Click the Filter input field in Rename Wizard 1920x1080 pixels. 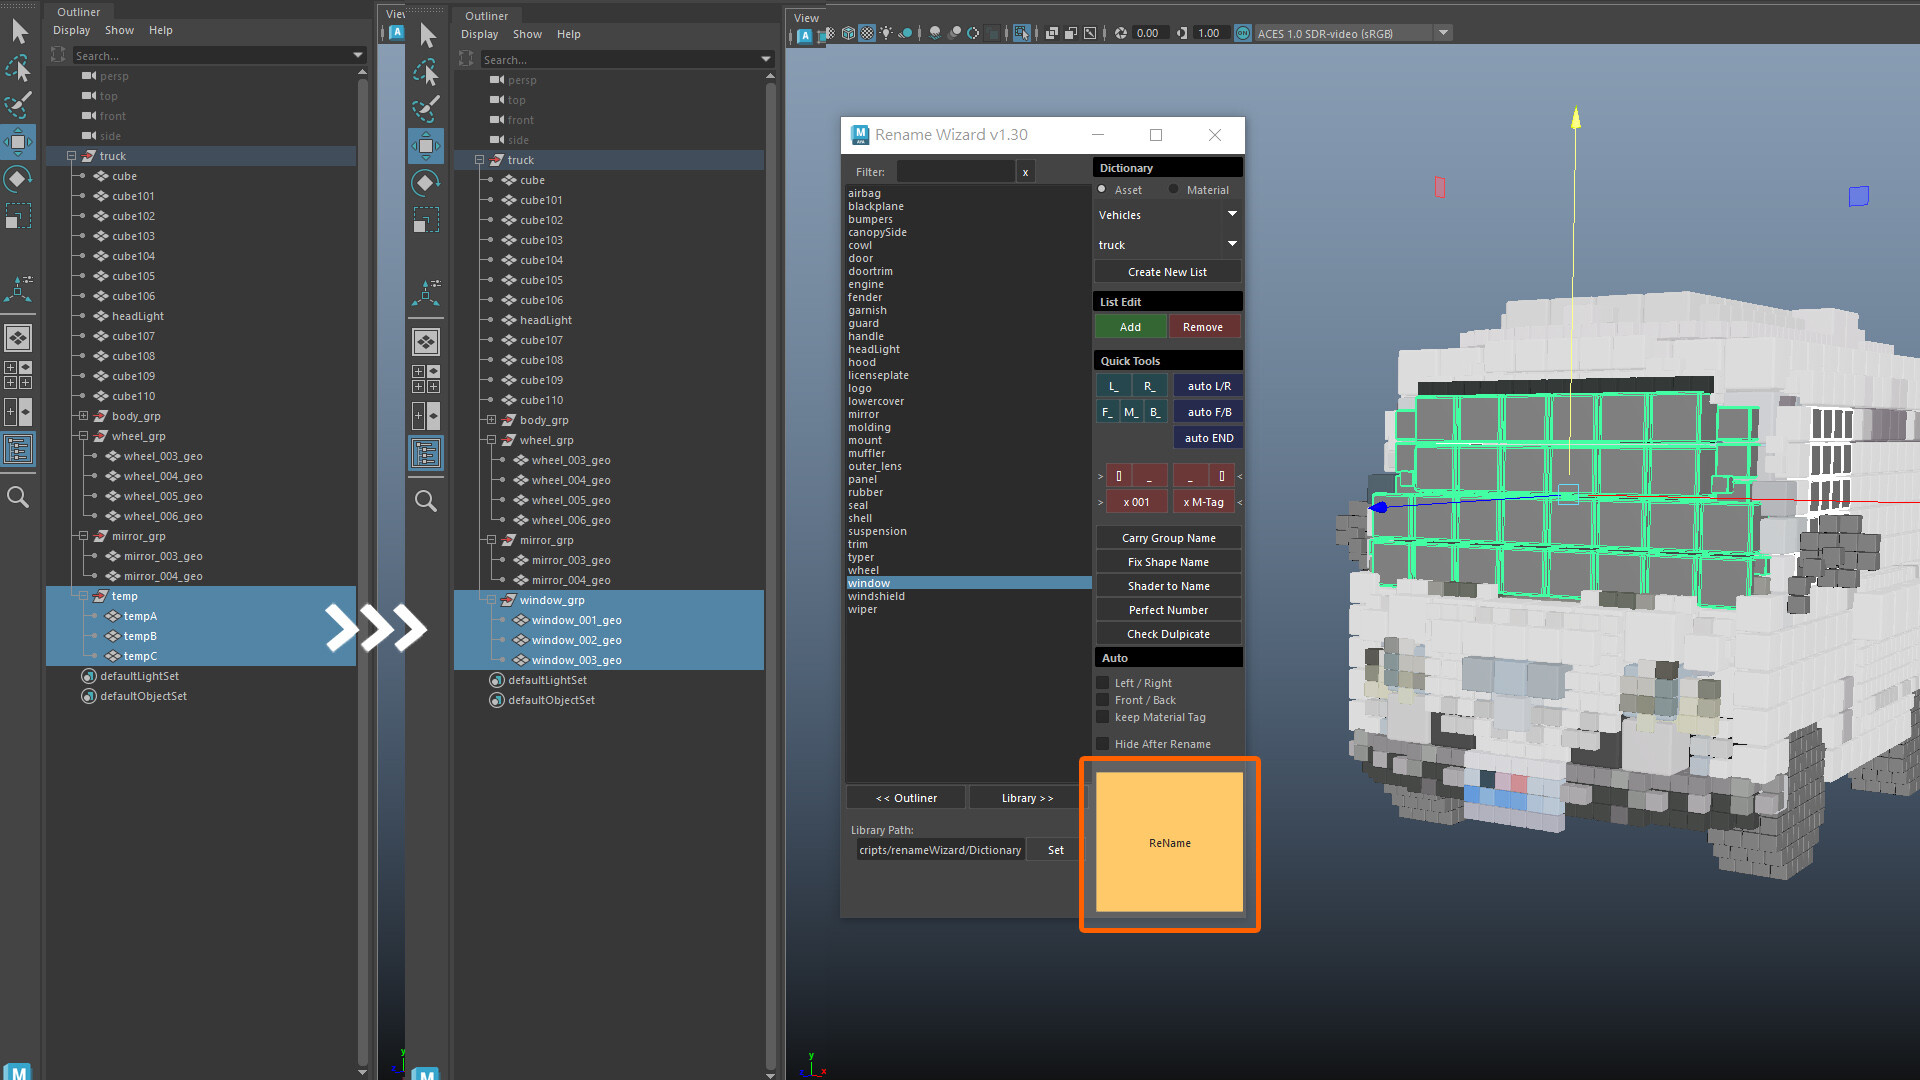pyautogui.click(x=955, y=171)
